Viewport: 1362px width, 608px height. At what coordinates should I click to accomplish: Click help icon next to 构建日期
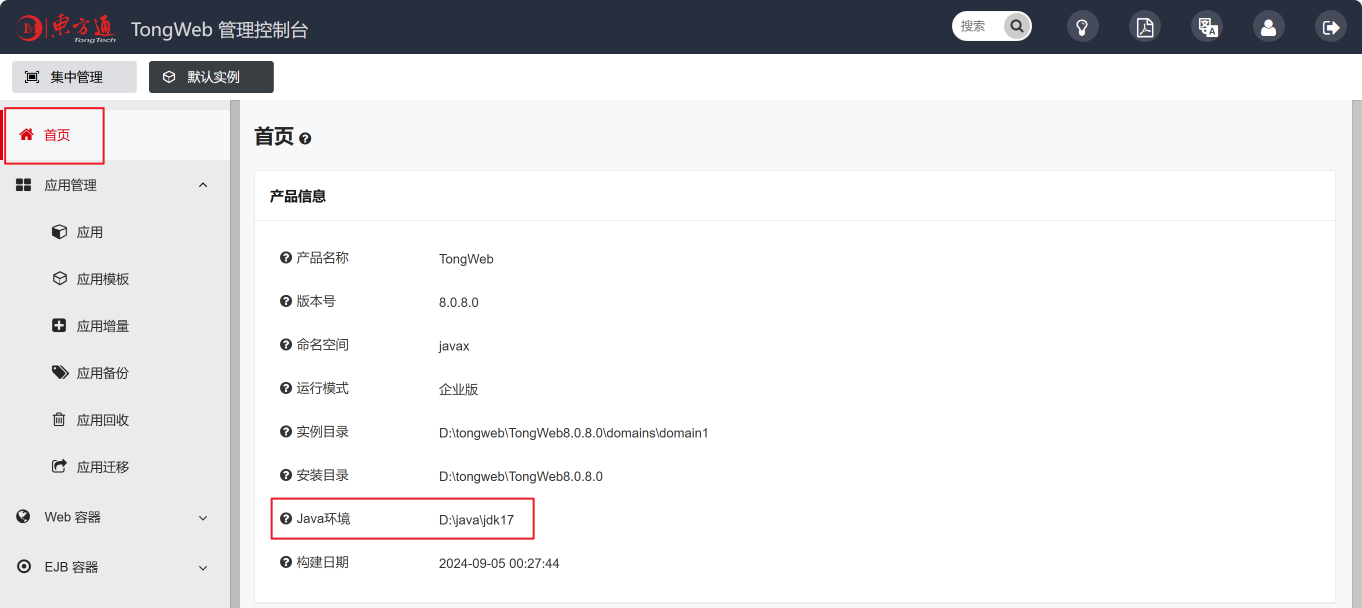[286, 563]
